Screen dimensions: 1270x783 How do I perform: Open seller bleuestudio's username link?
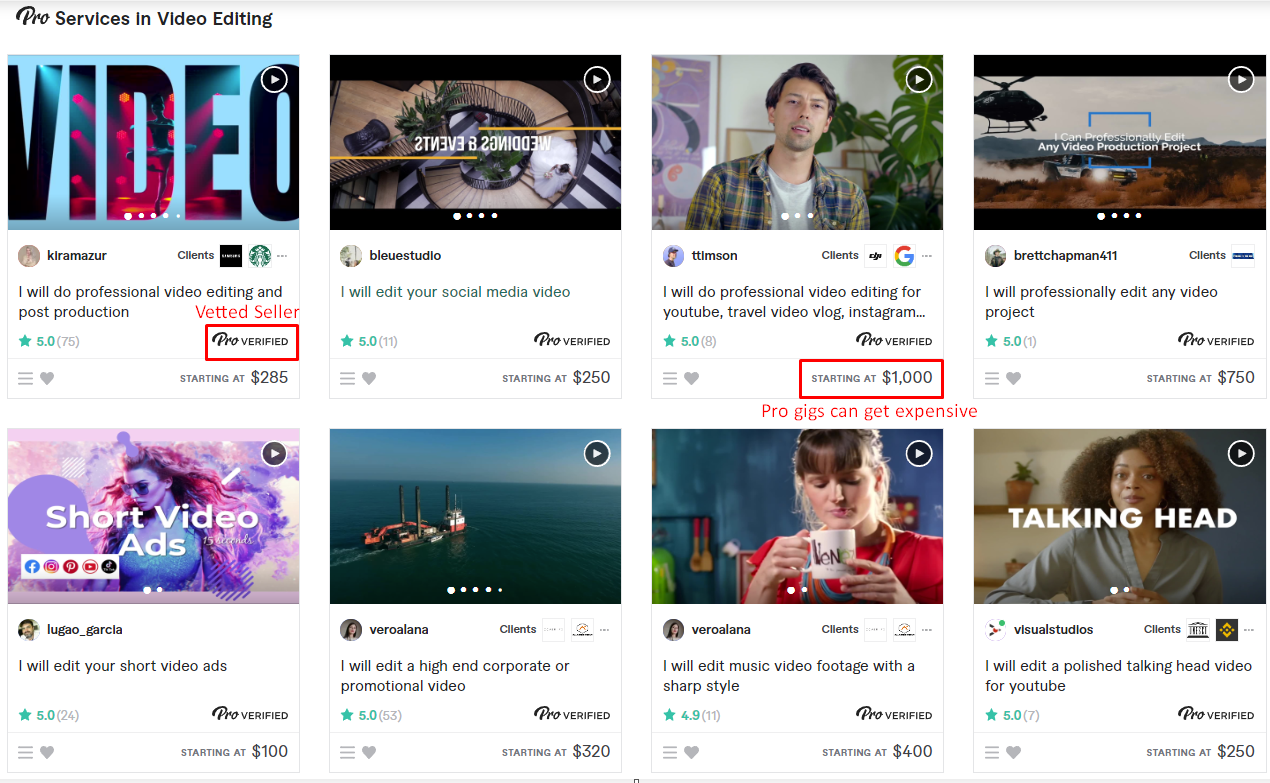pyautogui.click(x=405, y=256)
